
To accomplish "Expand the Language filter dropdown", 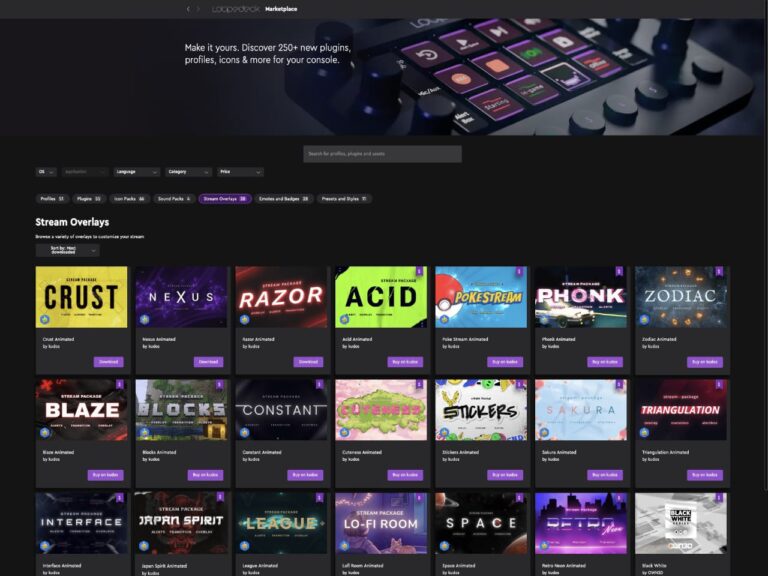I will point(136,172).
